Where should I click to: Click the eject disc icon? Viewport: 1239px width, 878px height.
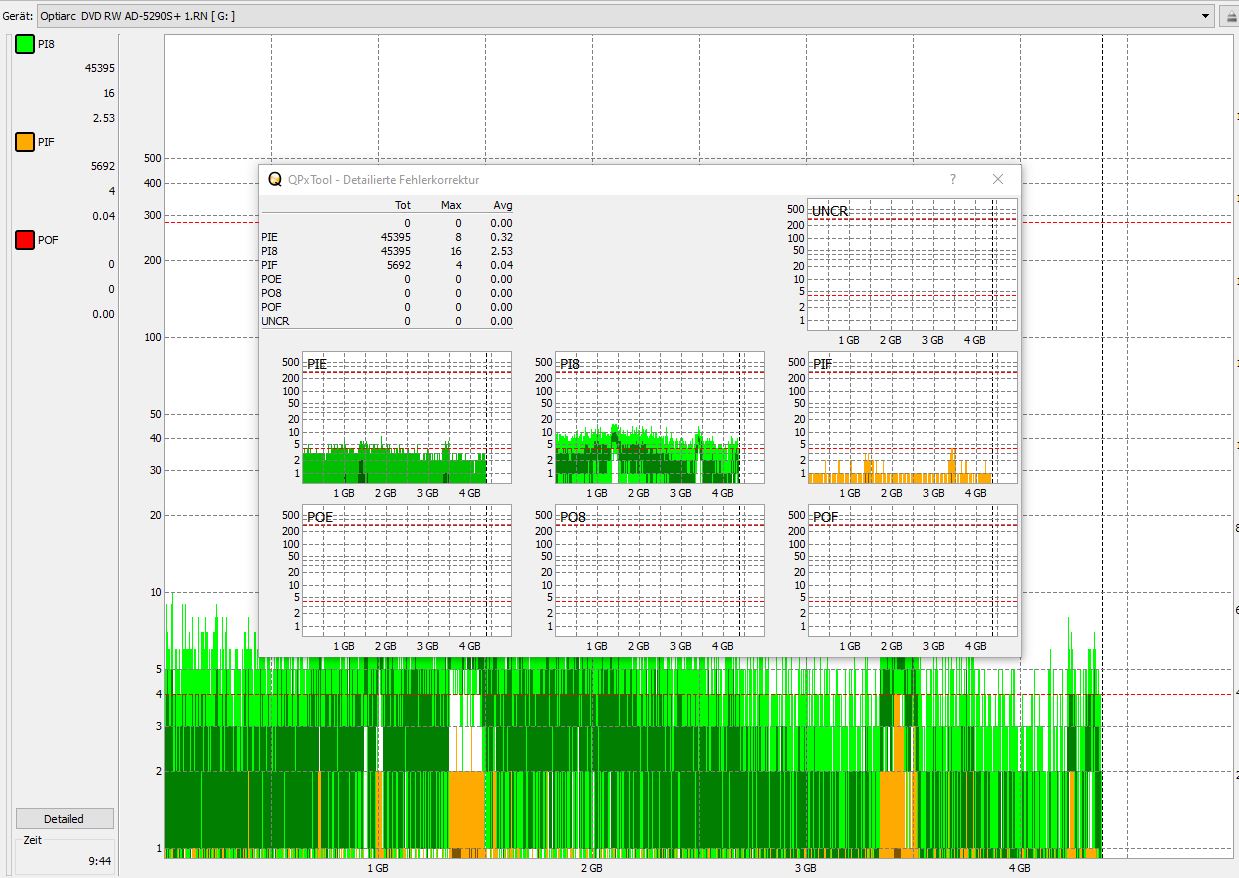coord(1231,16)
